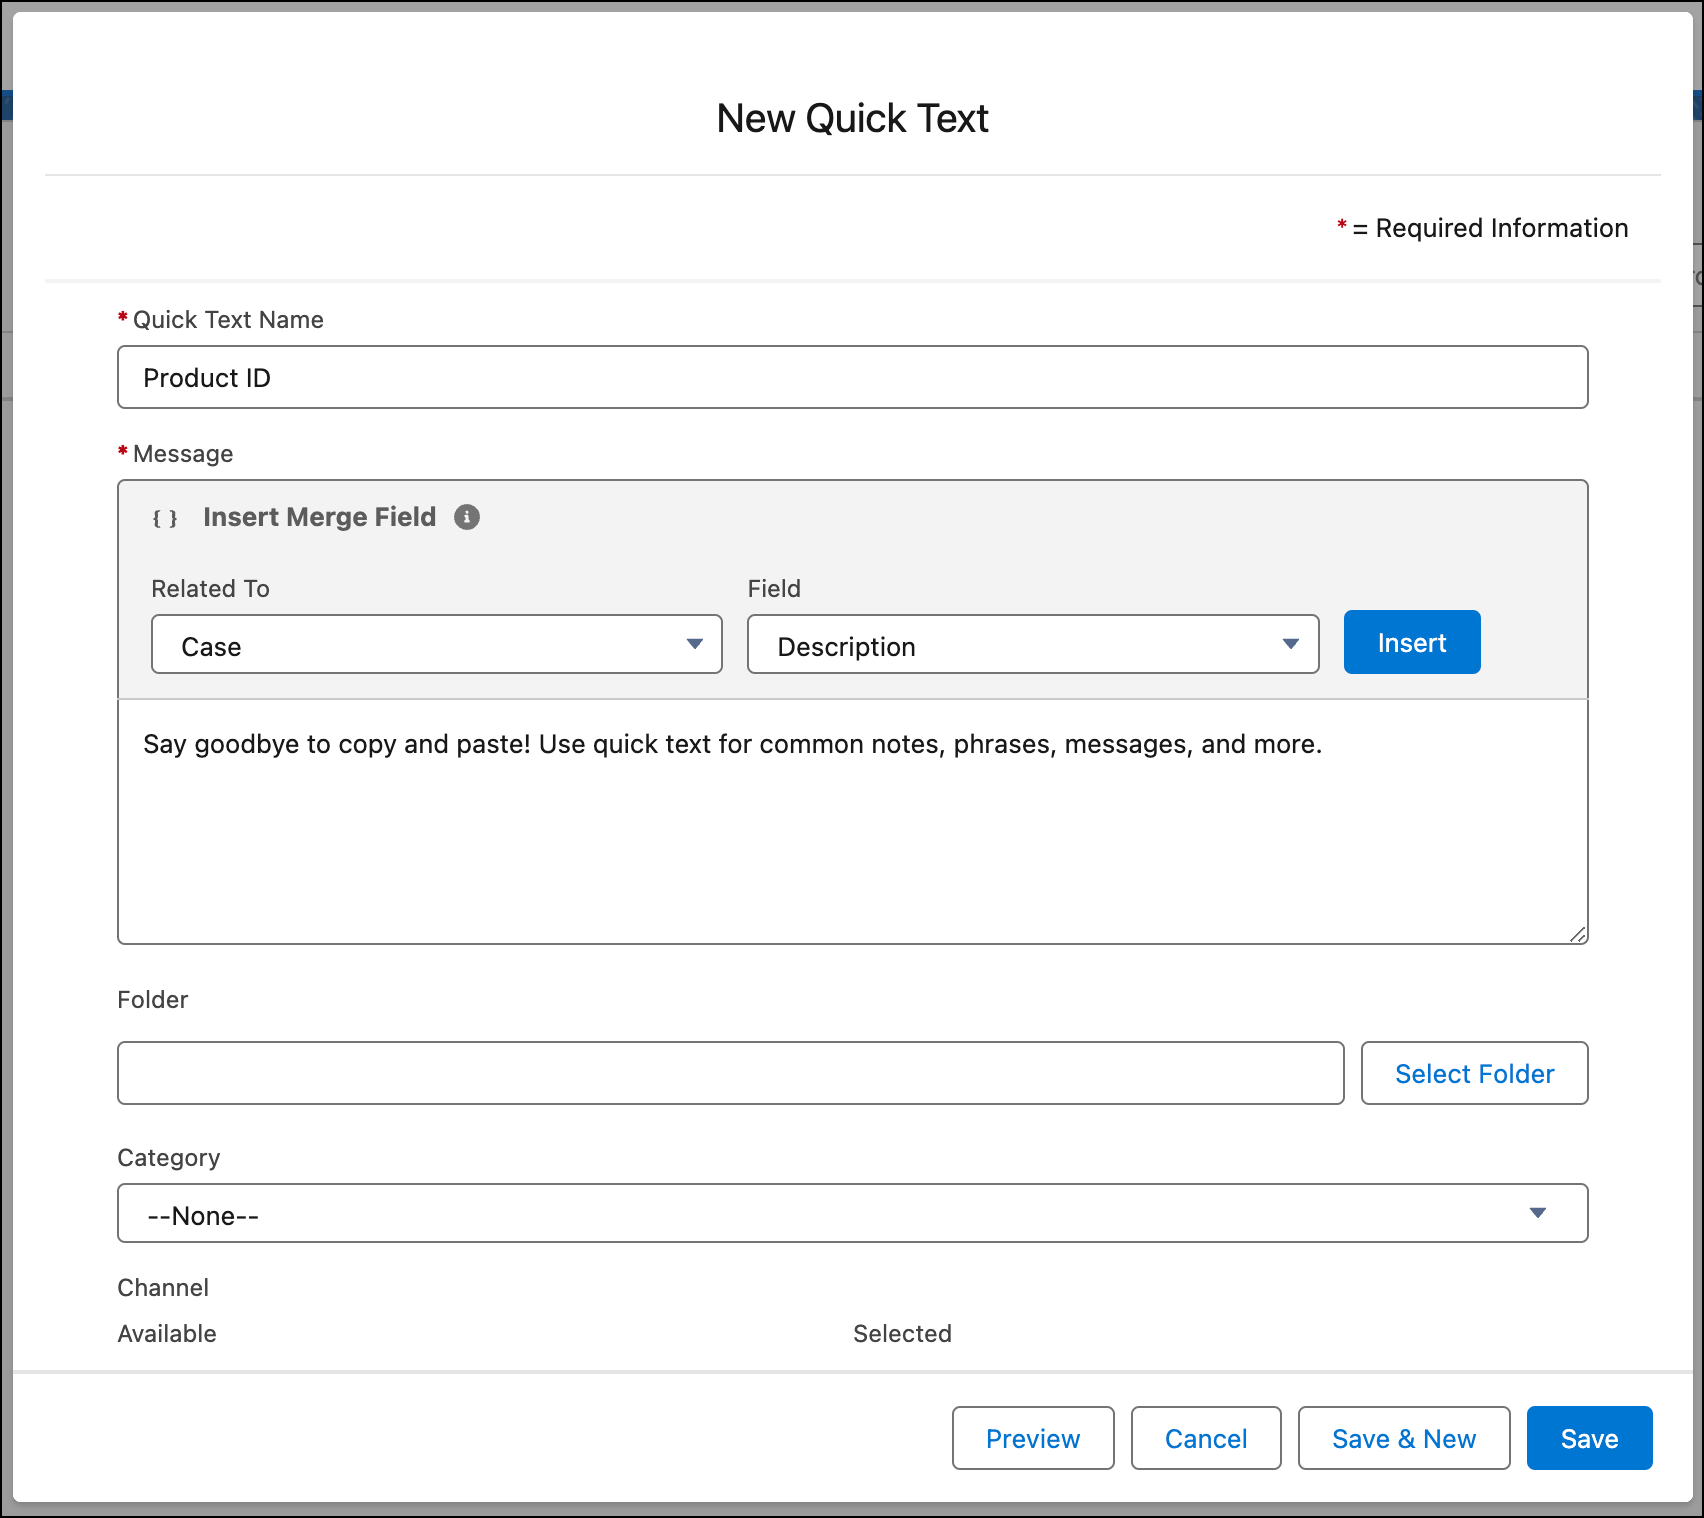
Task: Click the Required Information note
Action: point(1483,228)
